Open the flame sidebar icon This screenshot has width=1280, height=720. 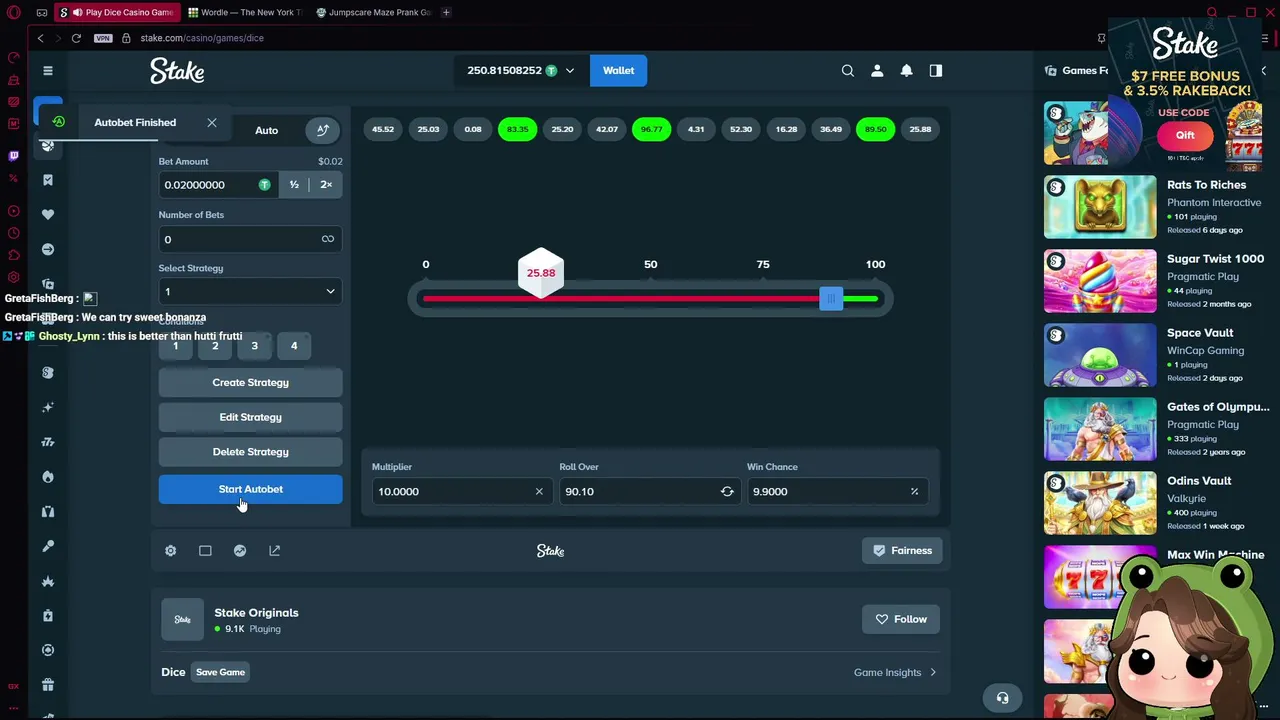[48, 477]
